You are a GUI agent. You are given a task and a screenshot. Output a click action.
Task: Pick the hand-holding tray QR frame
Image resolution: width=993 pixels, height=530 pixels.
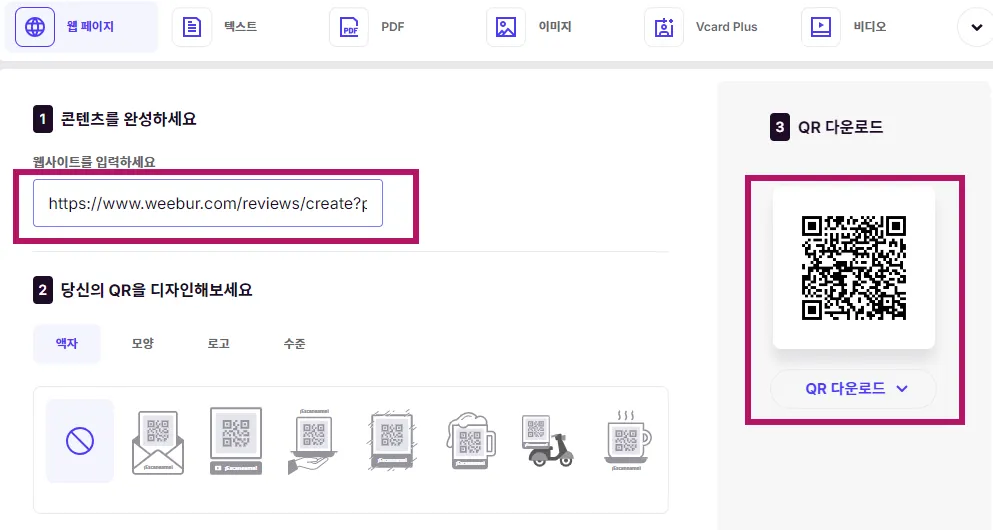tap(313, 441)
